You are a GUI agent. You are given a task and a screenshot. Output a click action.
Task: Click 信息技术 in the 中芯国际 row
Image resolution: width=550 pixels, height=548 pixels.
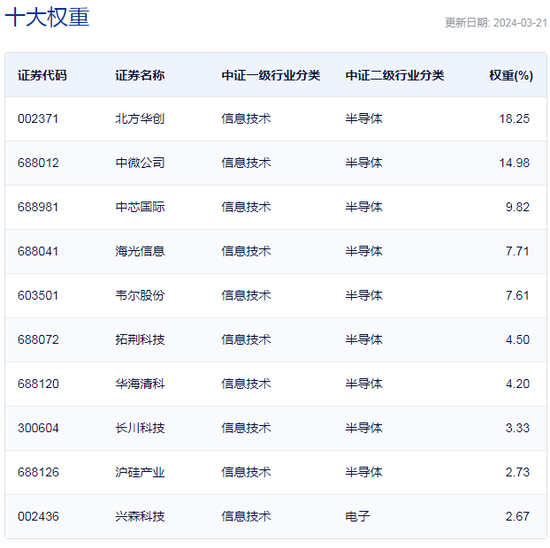(246, 207)
